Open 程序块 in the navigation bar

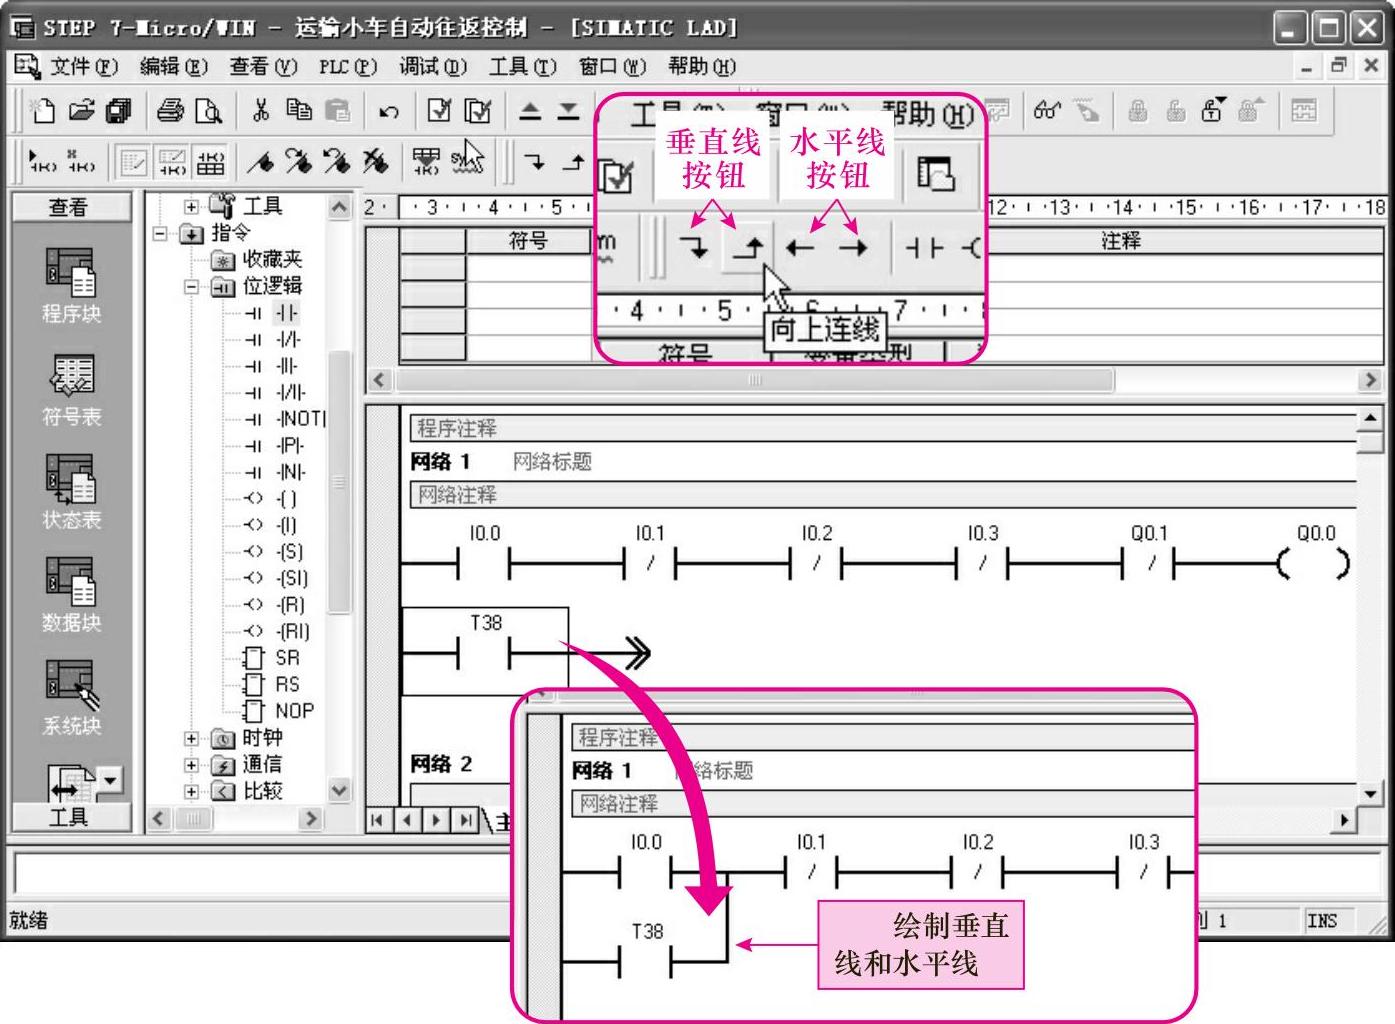71,285
